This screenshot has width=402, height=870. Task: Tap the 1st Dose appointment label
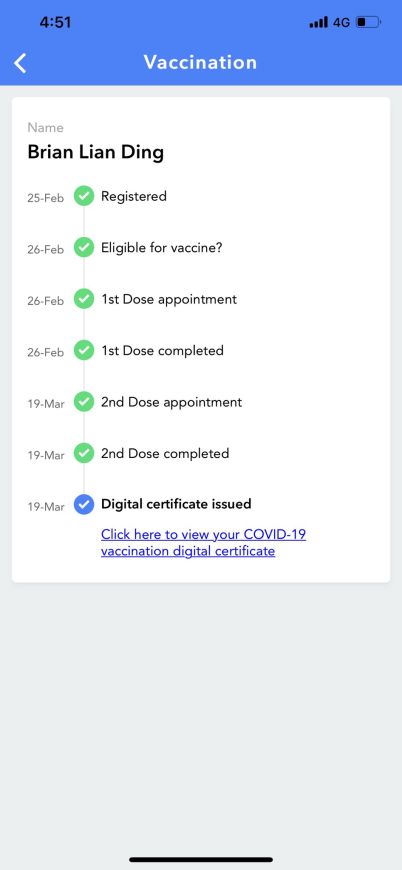tap(169, 300)
